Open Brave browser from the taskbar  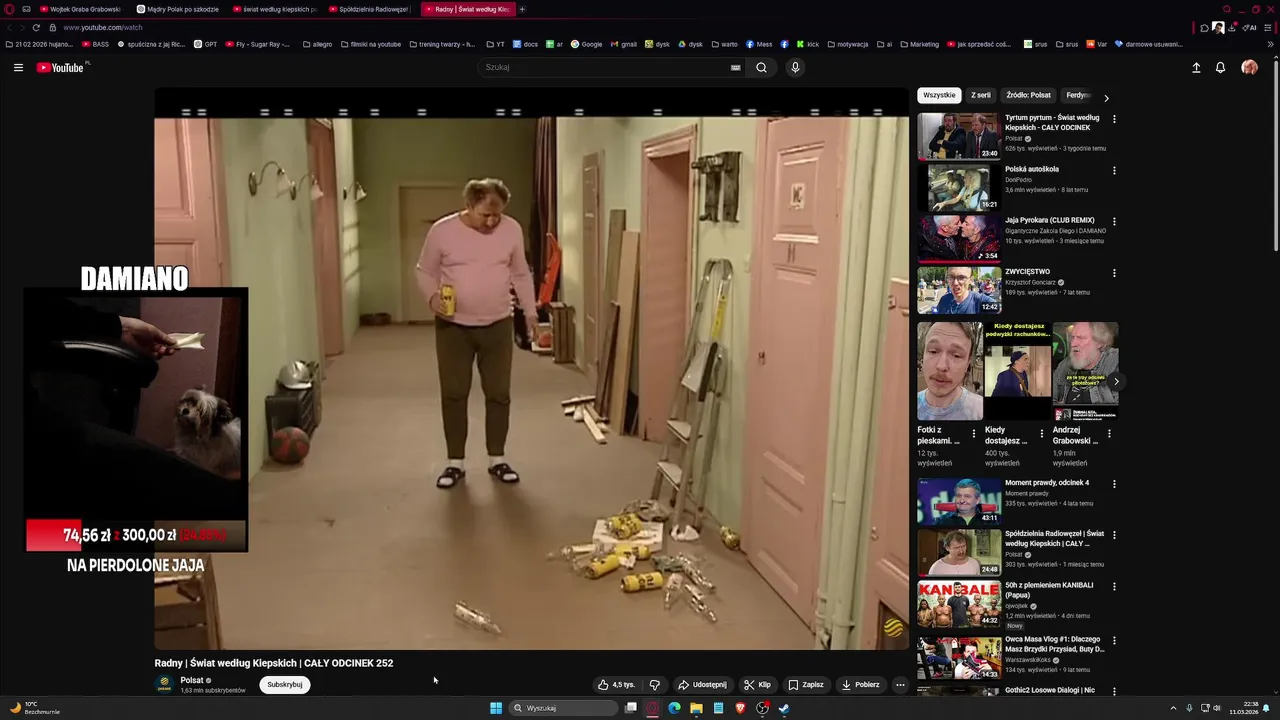[740, 708]
